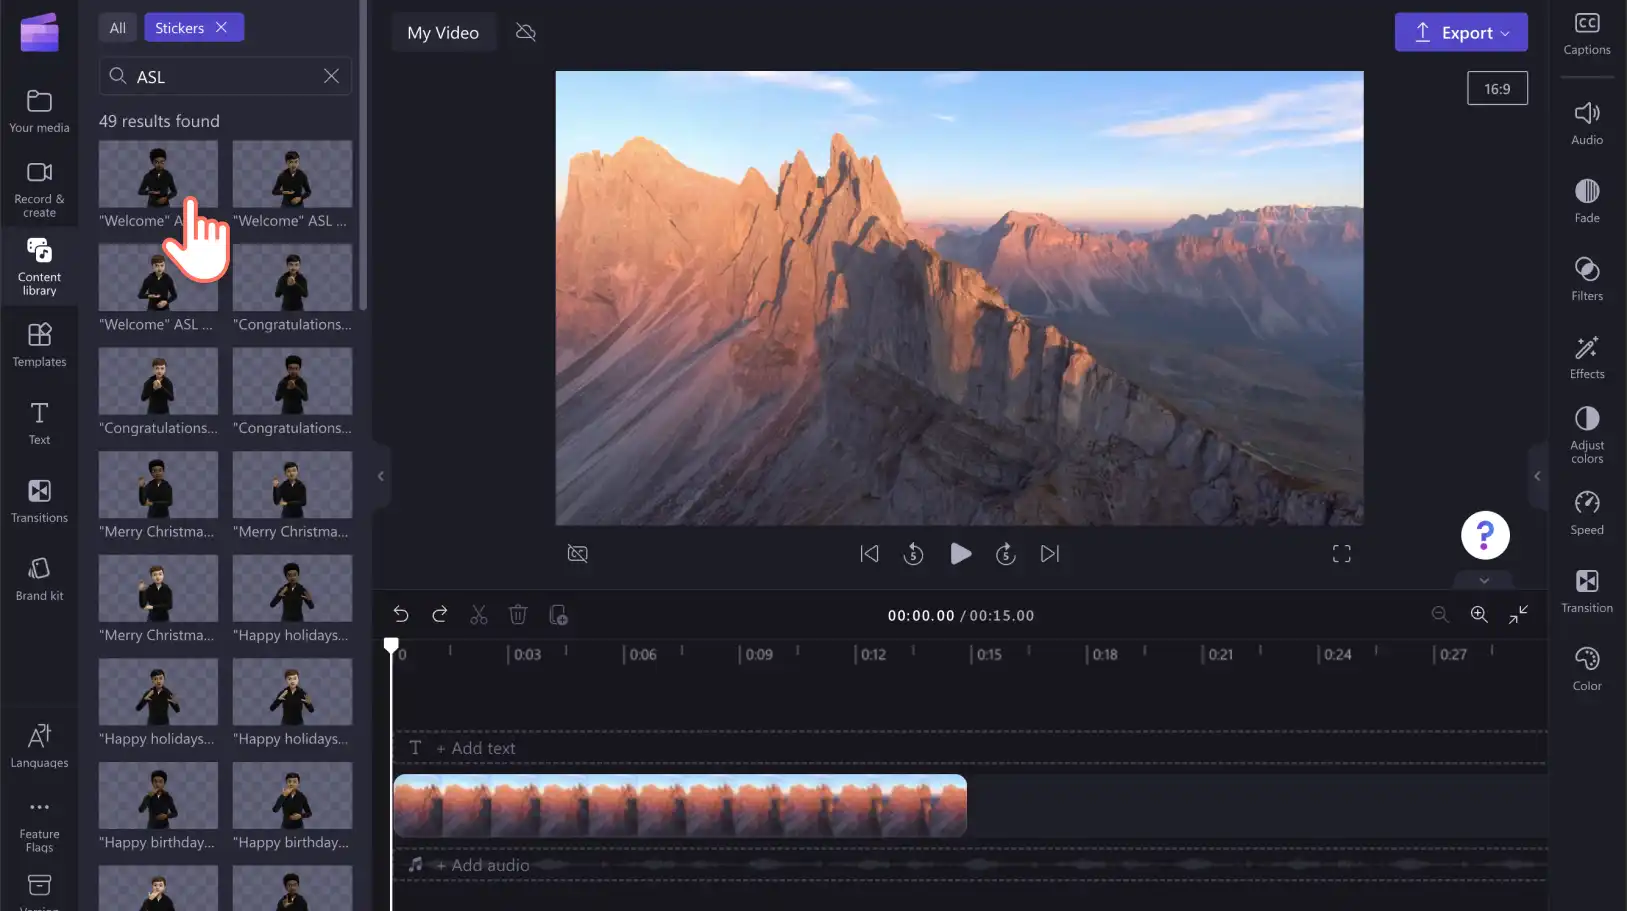Open the Brand kit sidebar
Screen dimensions: 1627x911
(39, 579)
